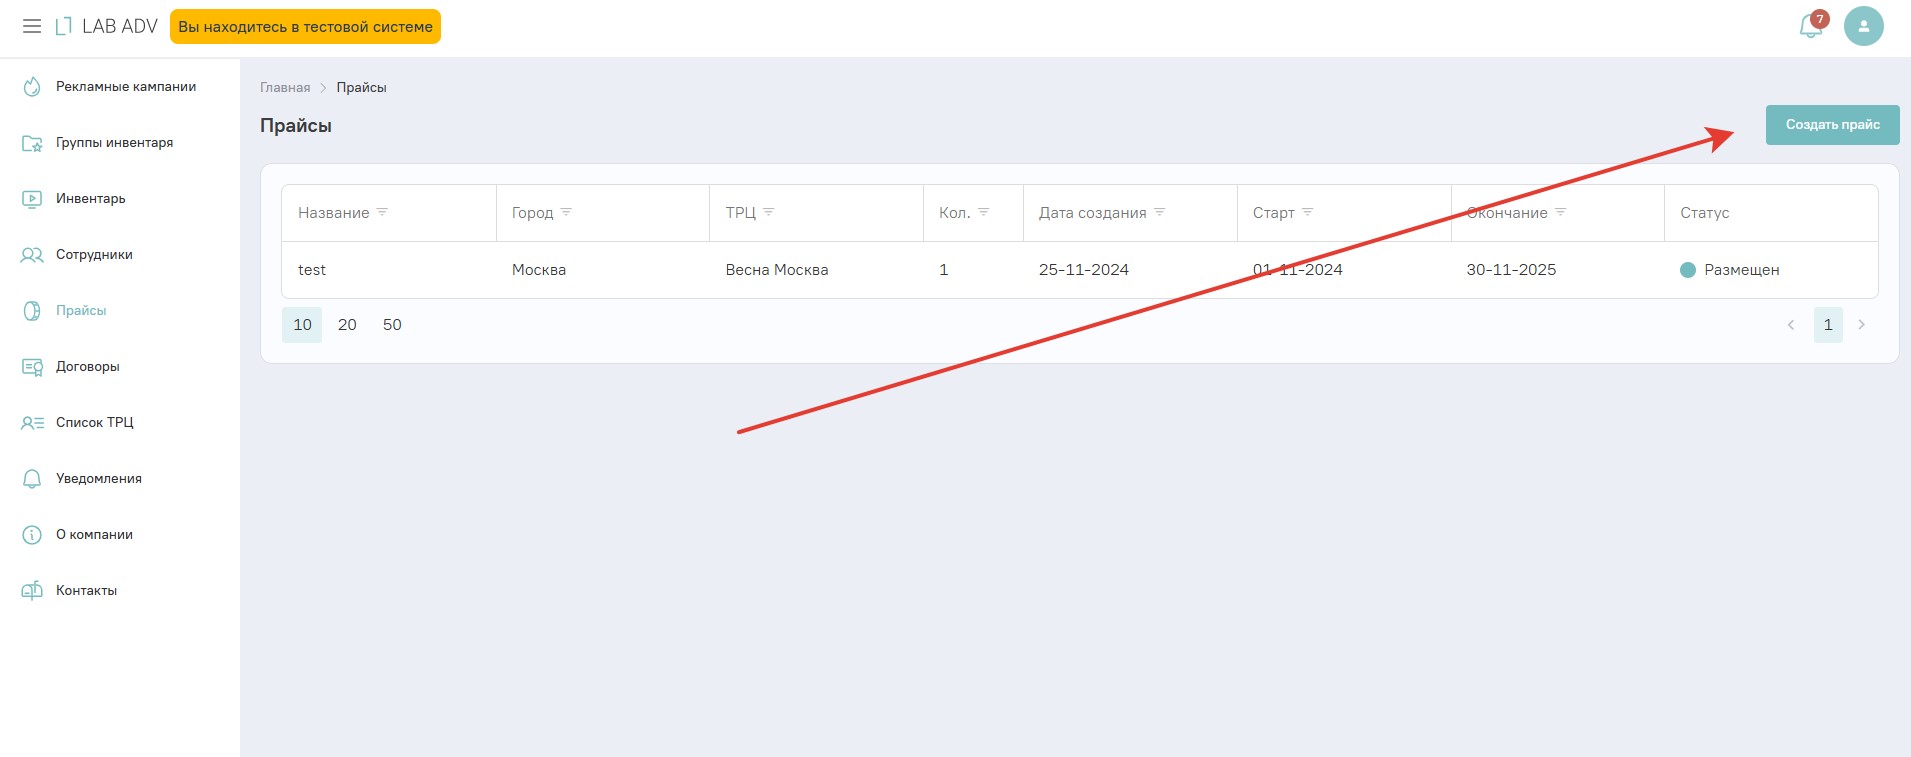Go to next page arrow in pagination
Viewport: 1911px width, 757px height.
(1861, 325)
